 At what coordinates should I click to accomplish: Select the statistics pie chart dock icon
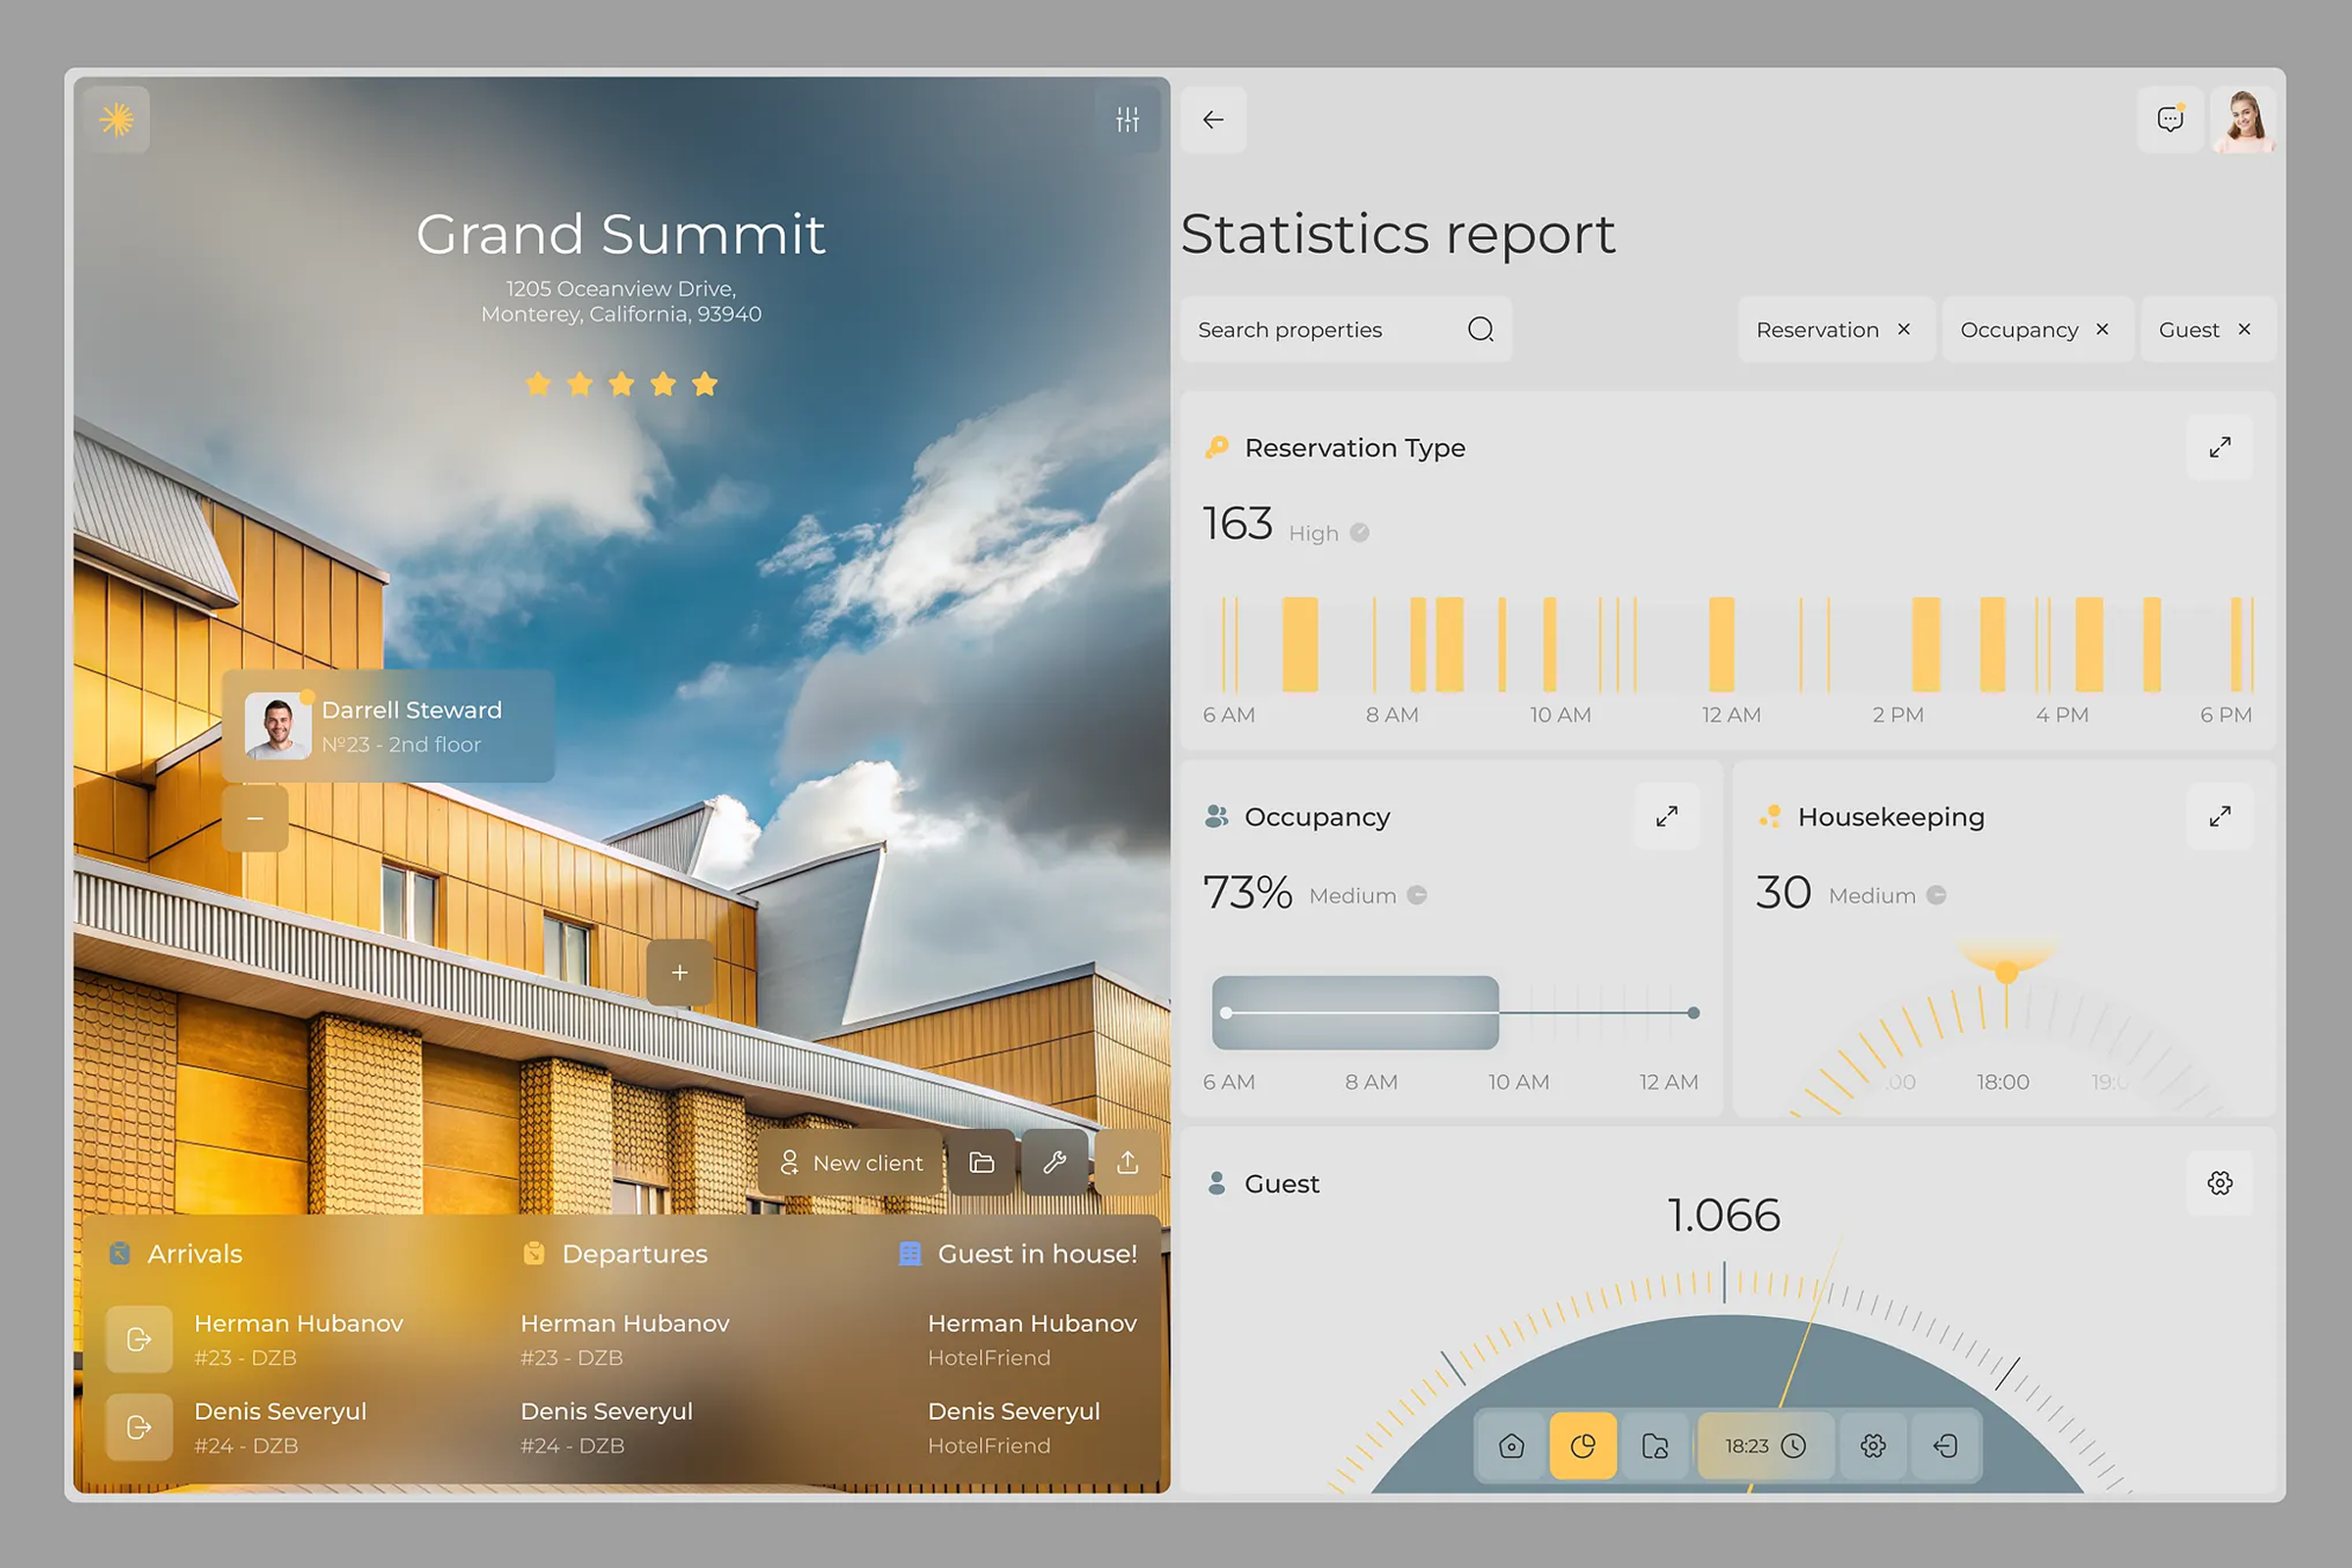click(1583, 1446)
